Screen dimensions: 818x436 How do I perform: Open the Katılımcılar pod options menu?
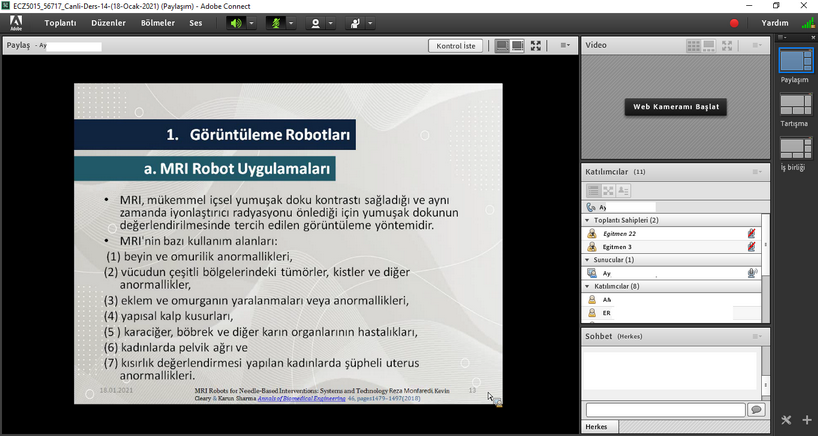[757, 172]
